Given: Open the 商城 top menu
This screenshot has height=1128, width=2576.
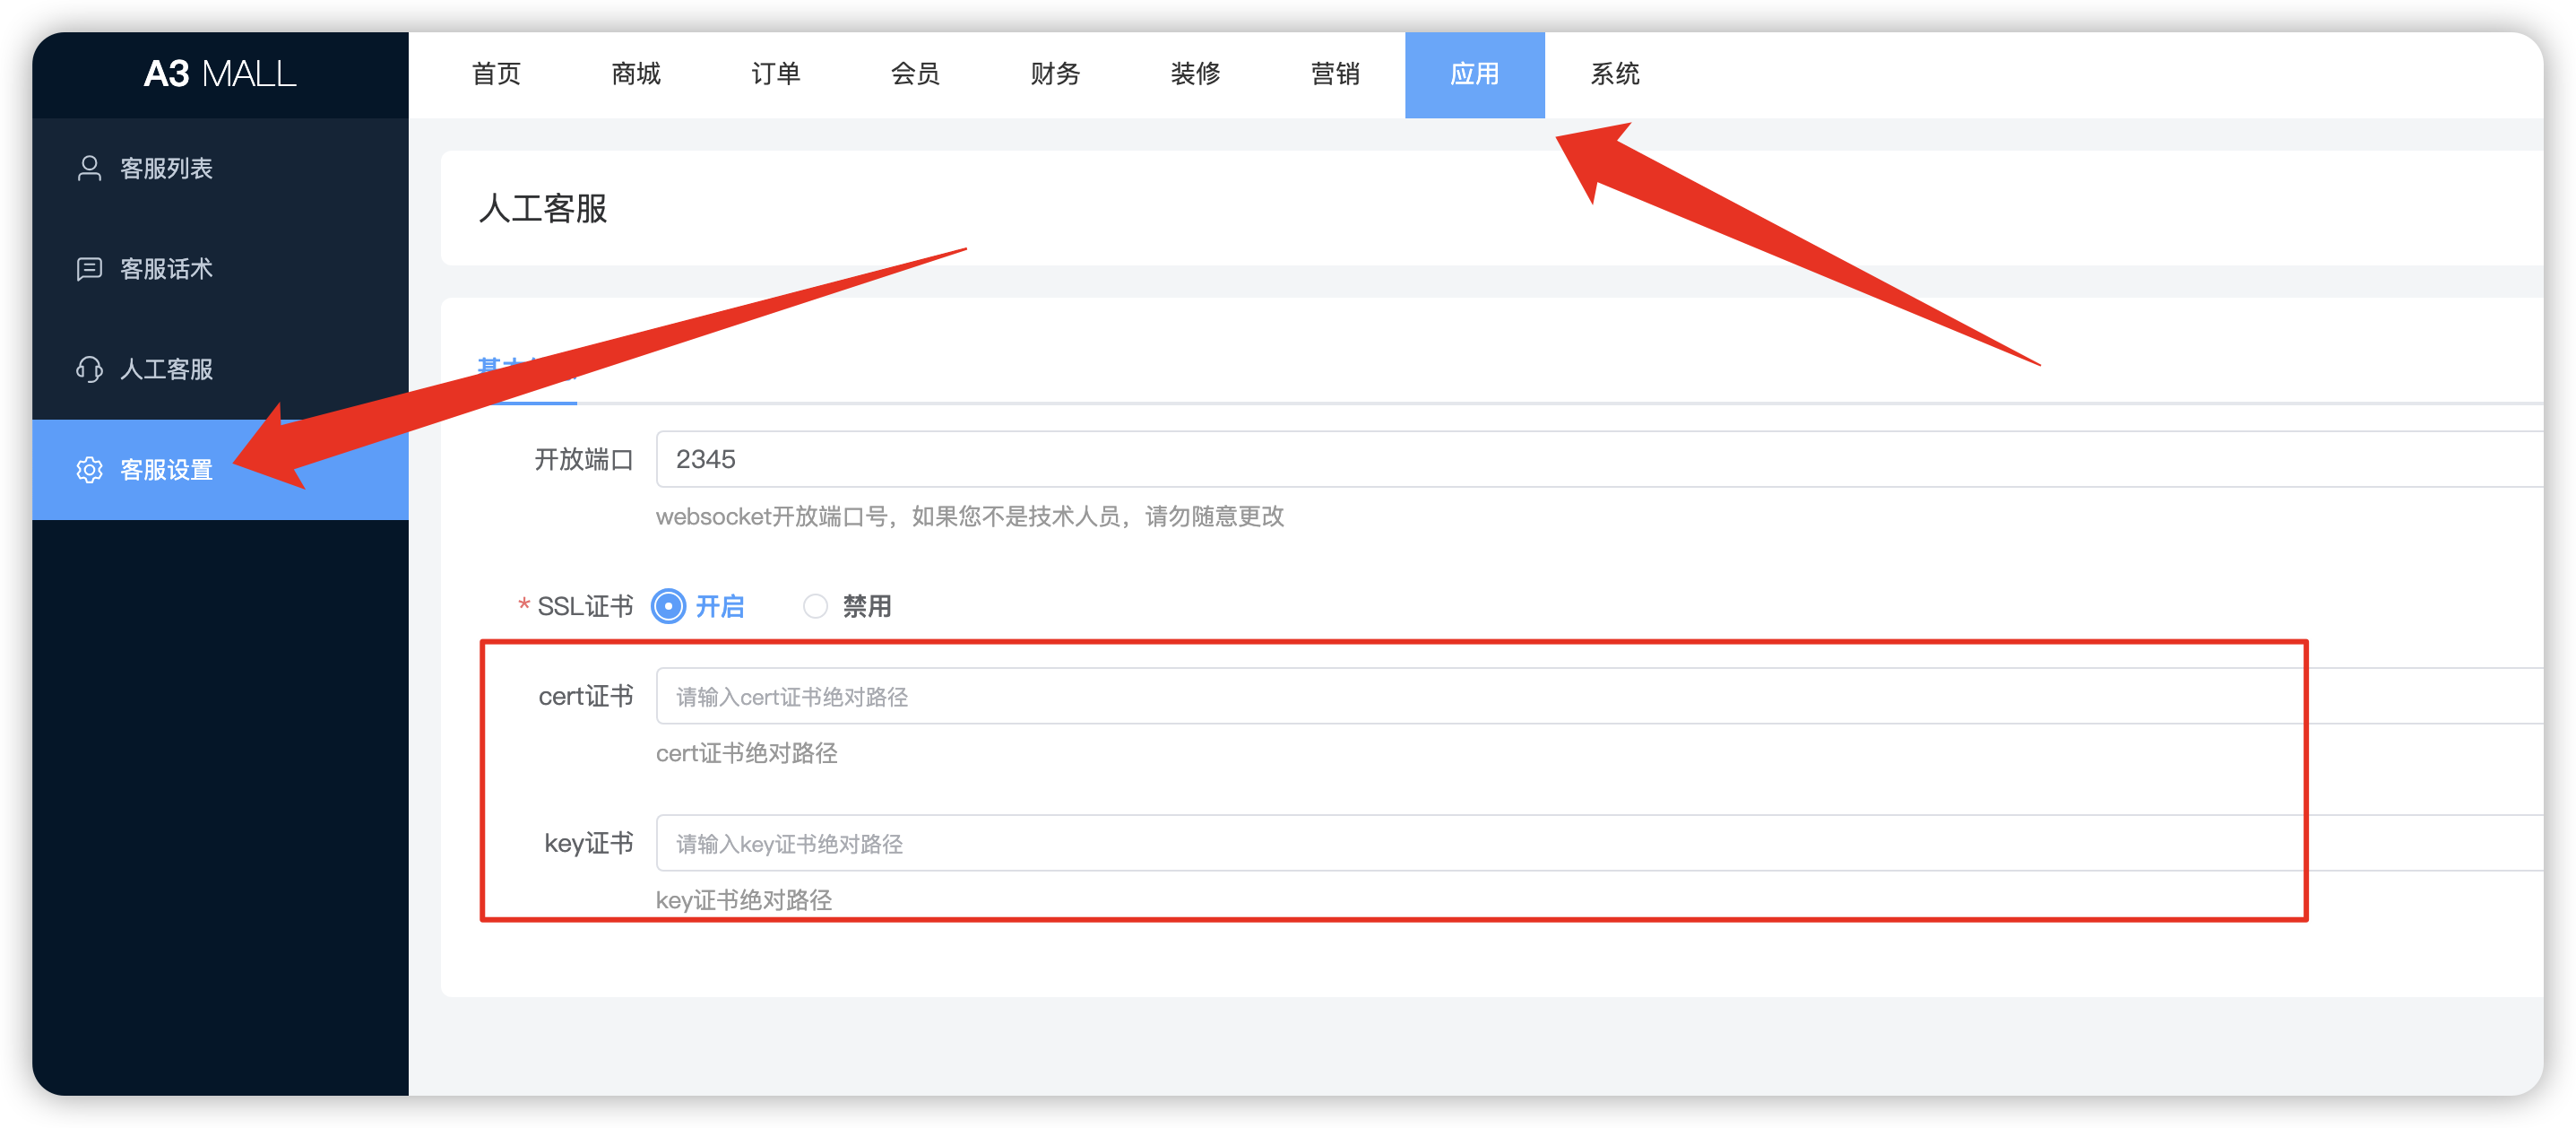Looking at the screenshot, I should [636, 74].
